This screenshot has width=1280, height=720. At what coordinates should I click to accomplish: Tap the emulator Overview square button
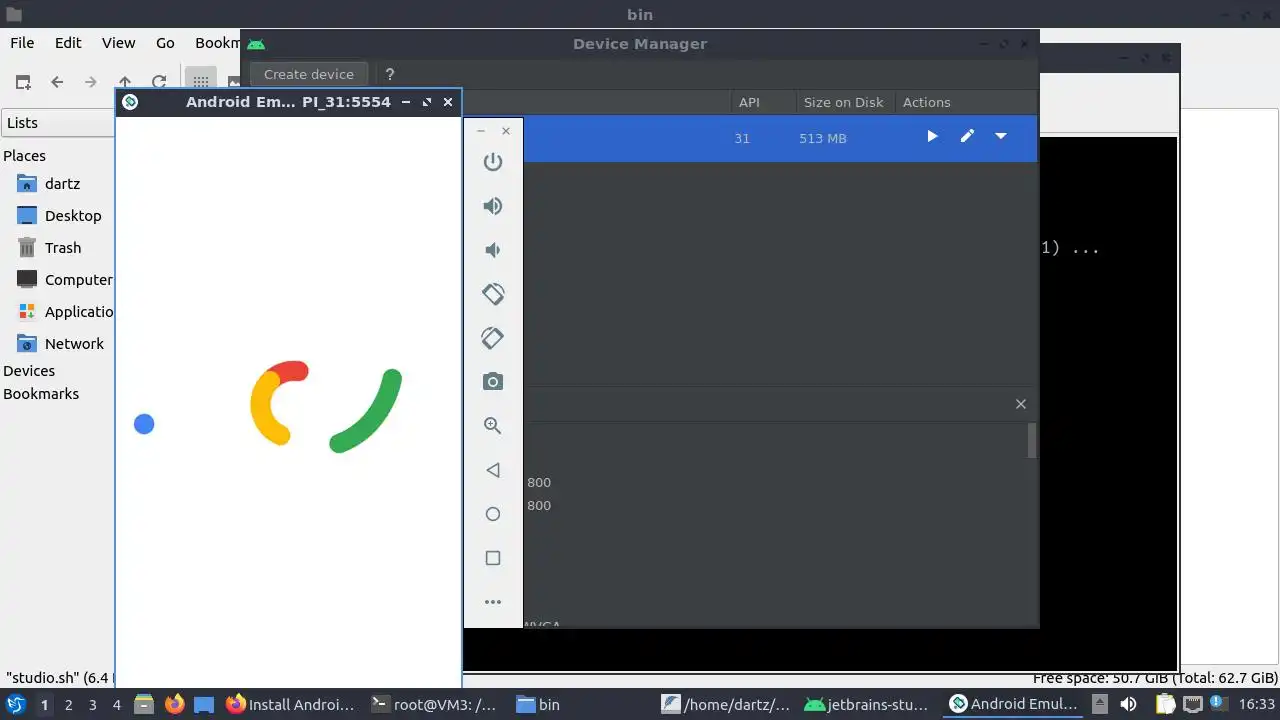492,558
